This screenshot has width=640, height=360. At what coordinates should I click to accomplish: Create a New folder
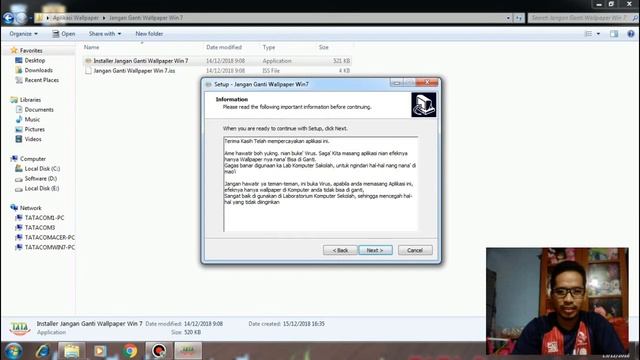149,34
